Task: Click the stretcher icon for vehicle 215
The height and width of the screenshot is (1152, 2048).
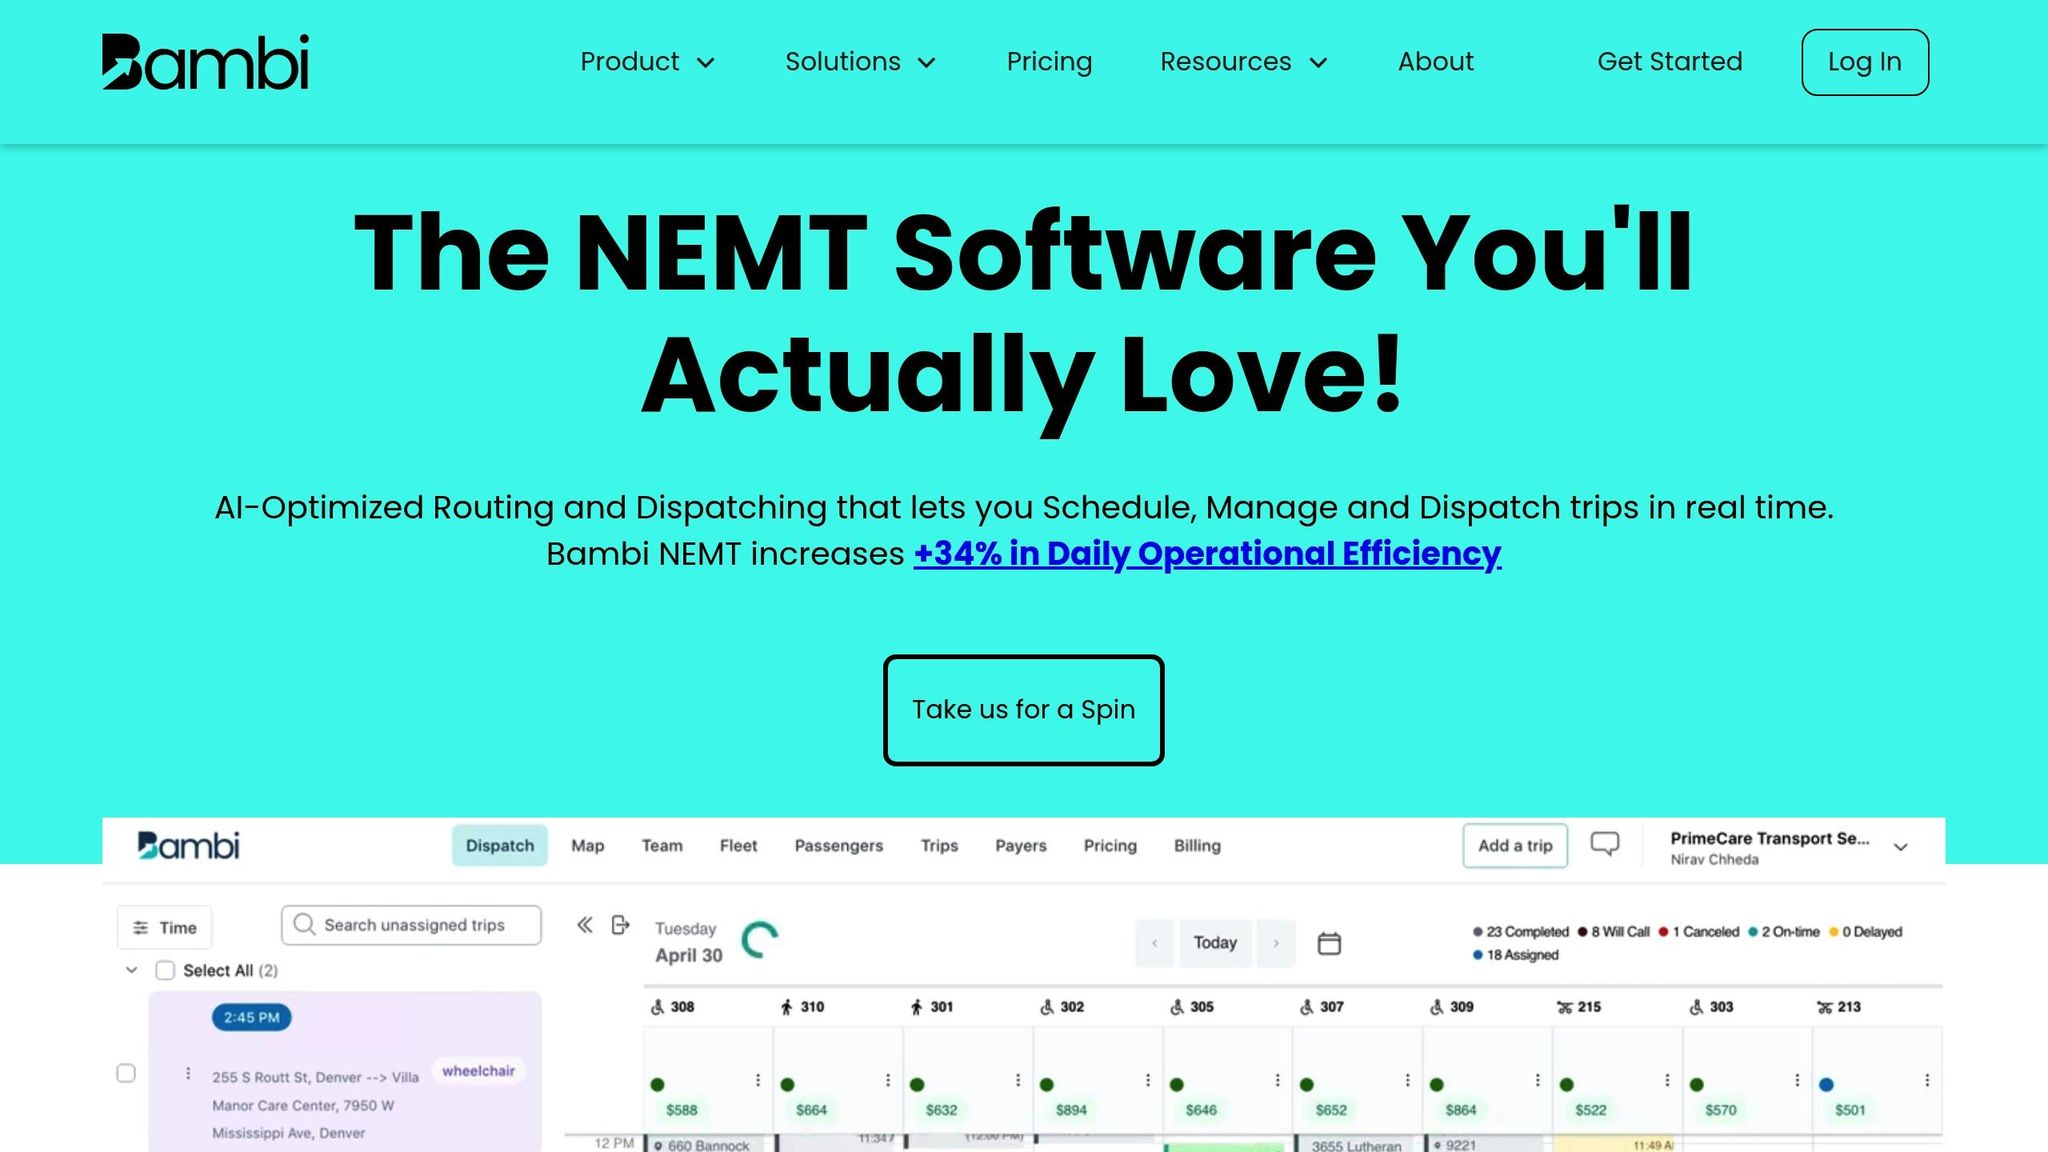Action: click(x=1564, y=1007)
